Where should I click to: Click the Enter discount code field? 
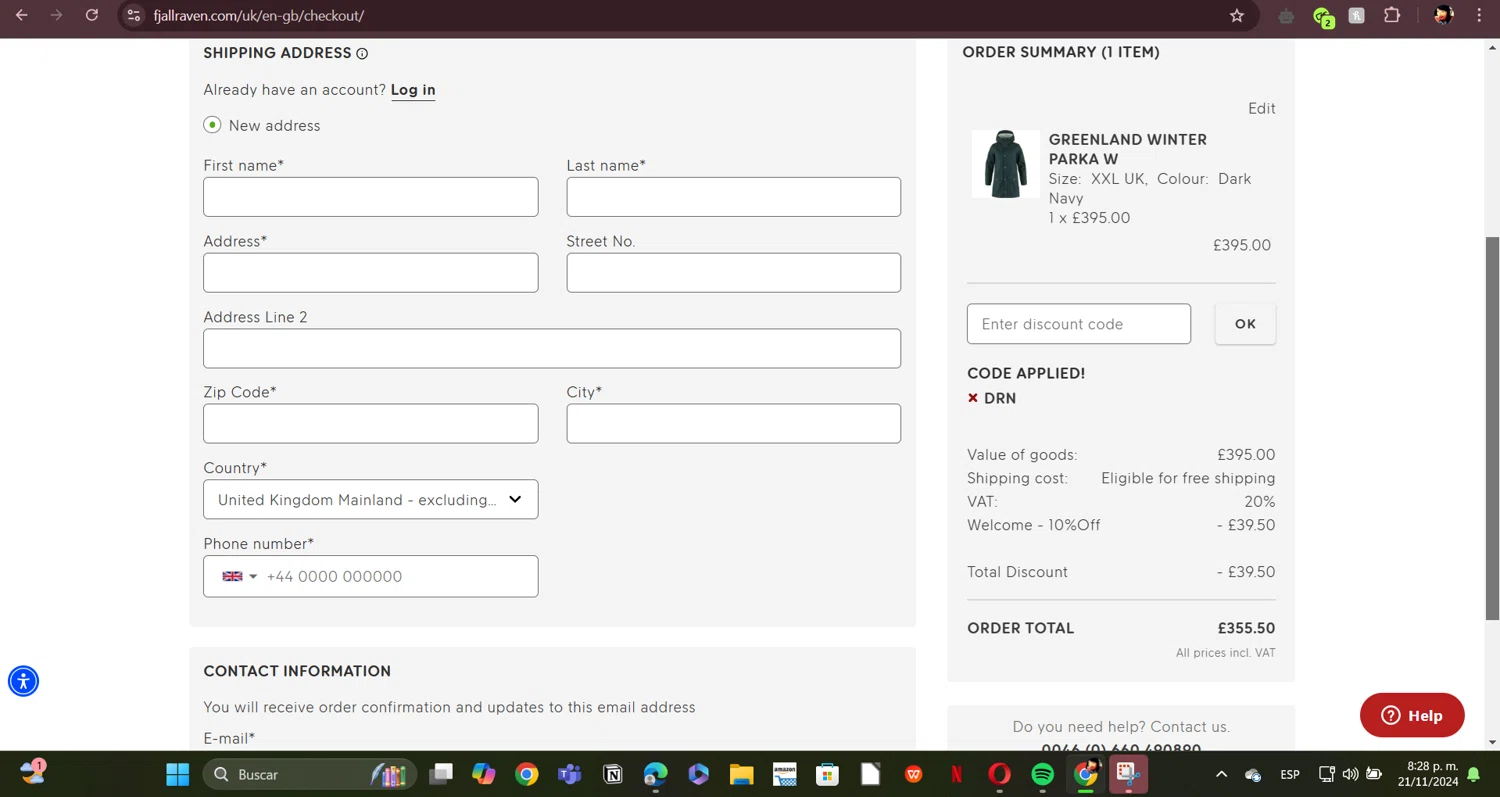(x=1079, y=324)
